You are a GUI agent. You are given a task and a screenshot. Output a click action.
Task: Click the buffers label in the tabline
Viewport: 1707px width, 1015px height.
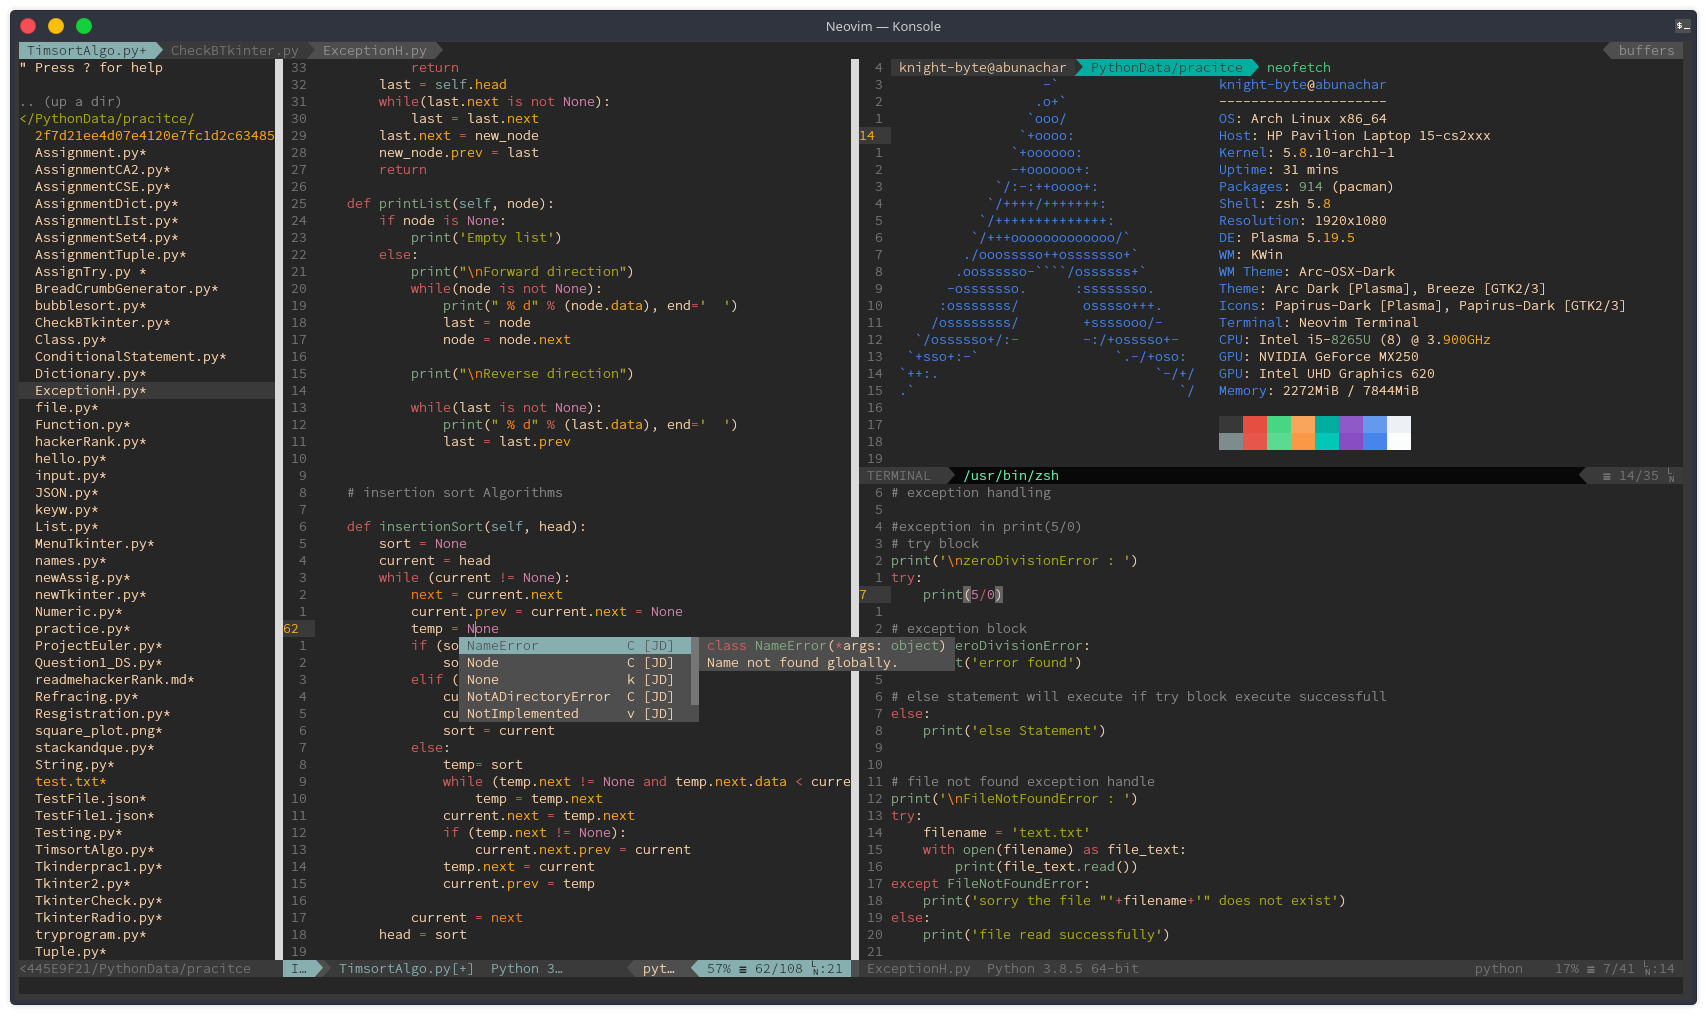tap(1646, 50)
